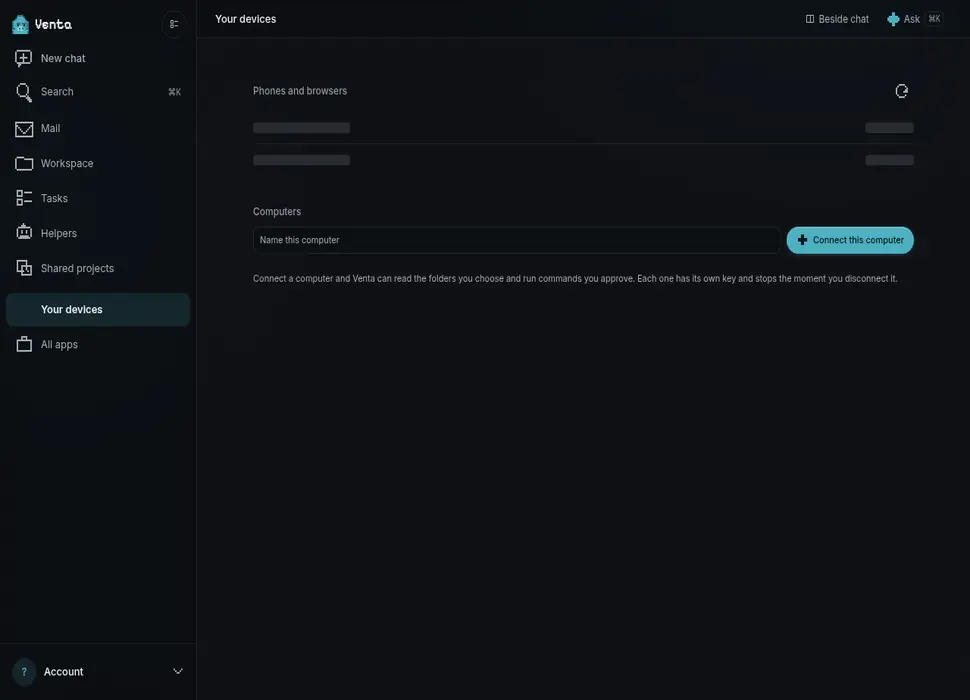Focus the Name this computer field
This screenshot has width=970, height=700.
click(x=516, y=240)
